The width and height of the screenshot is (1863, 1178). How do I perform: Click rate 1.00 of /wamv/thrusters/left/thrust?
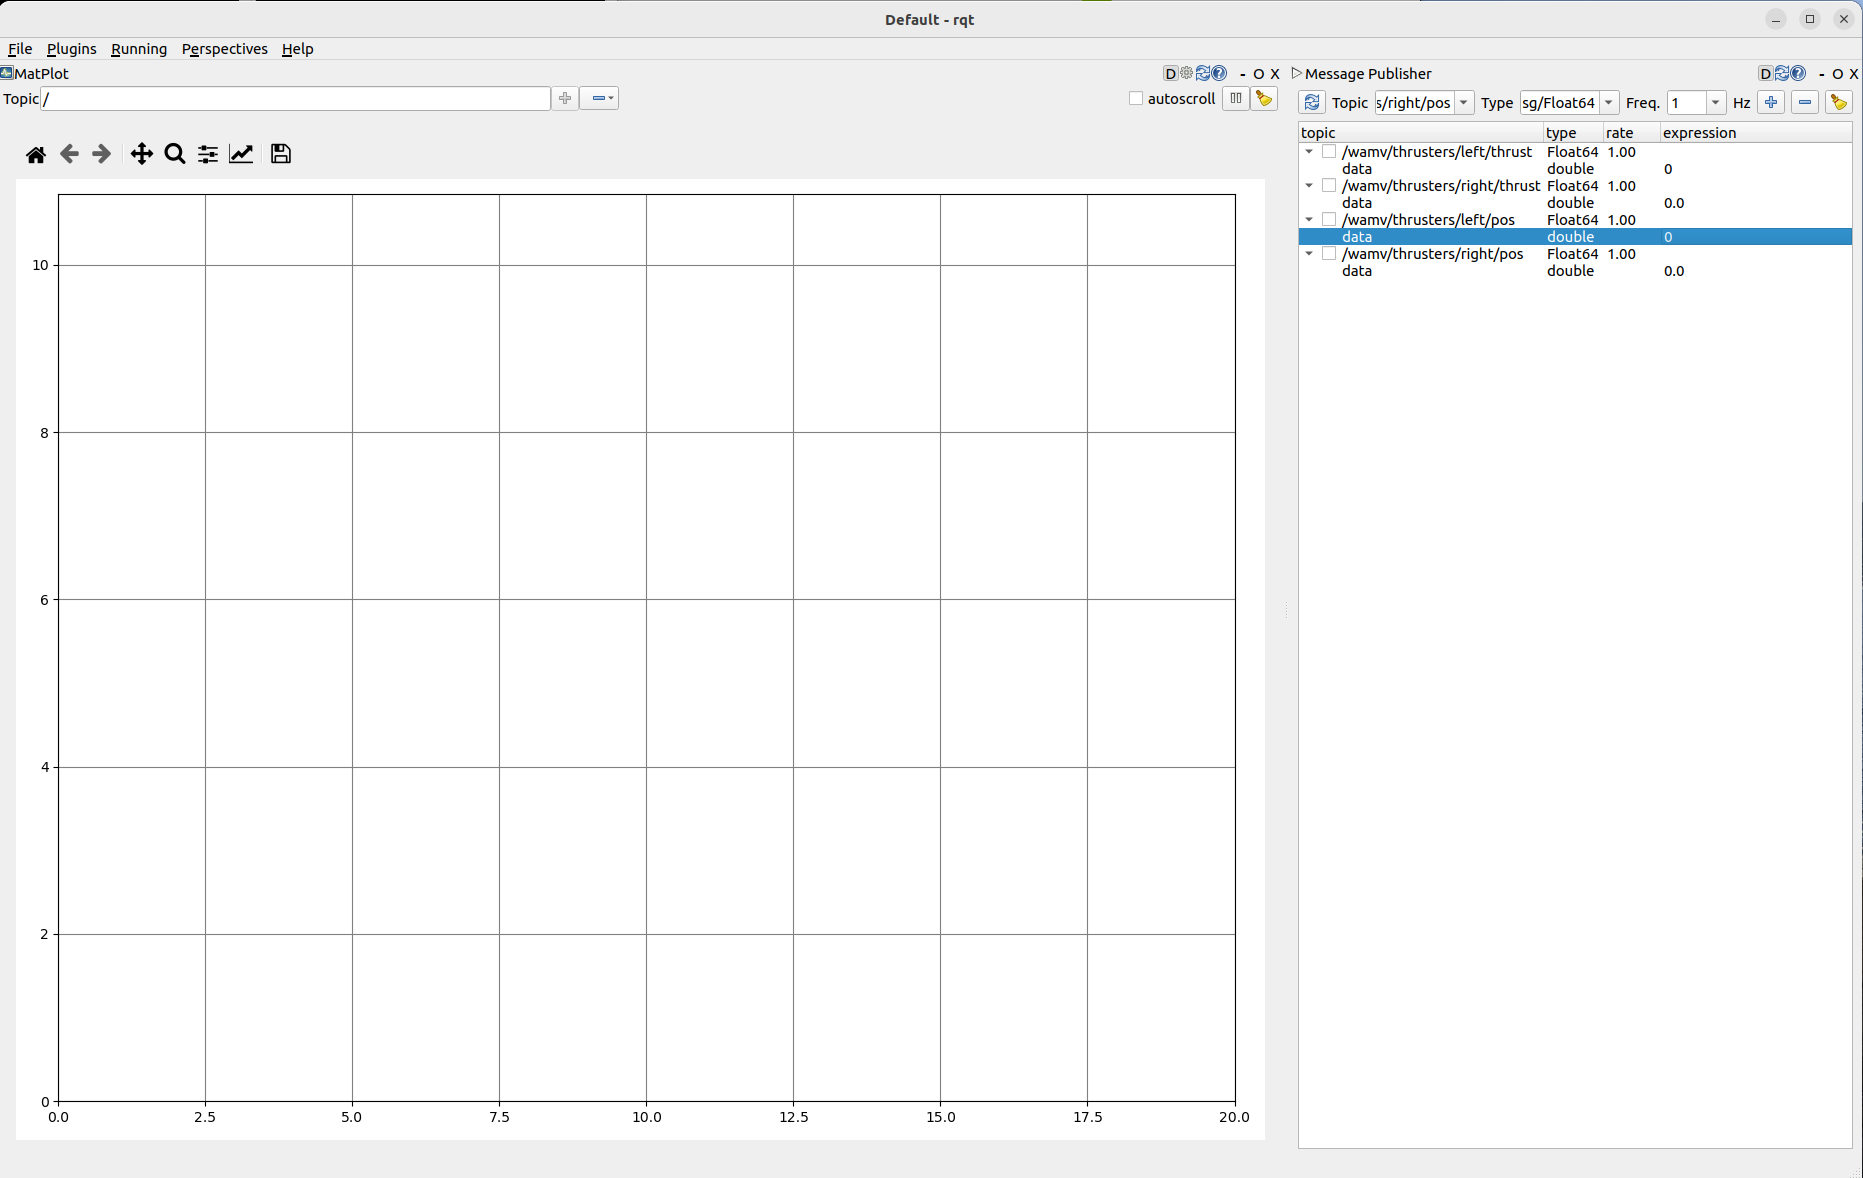coord(1621,152)
